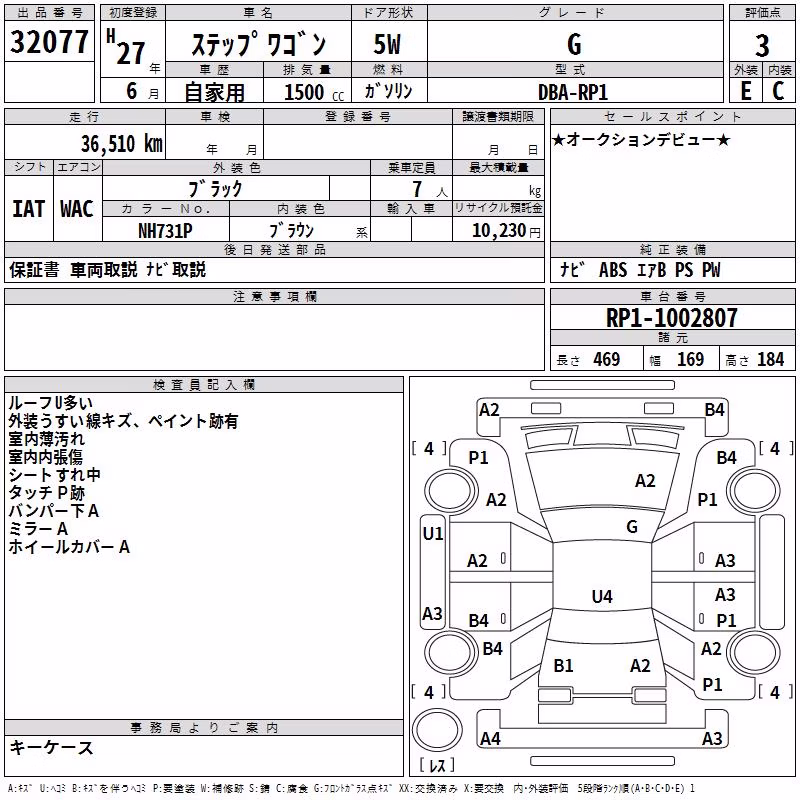
Task: Select PW in genuine equipment
Action: (711, 270)
